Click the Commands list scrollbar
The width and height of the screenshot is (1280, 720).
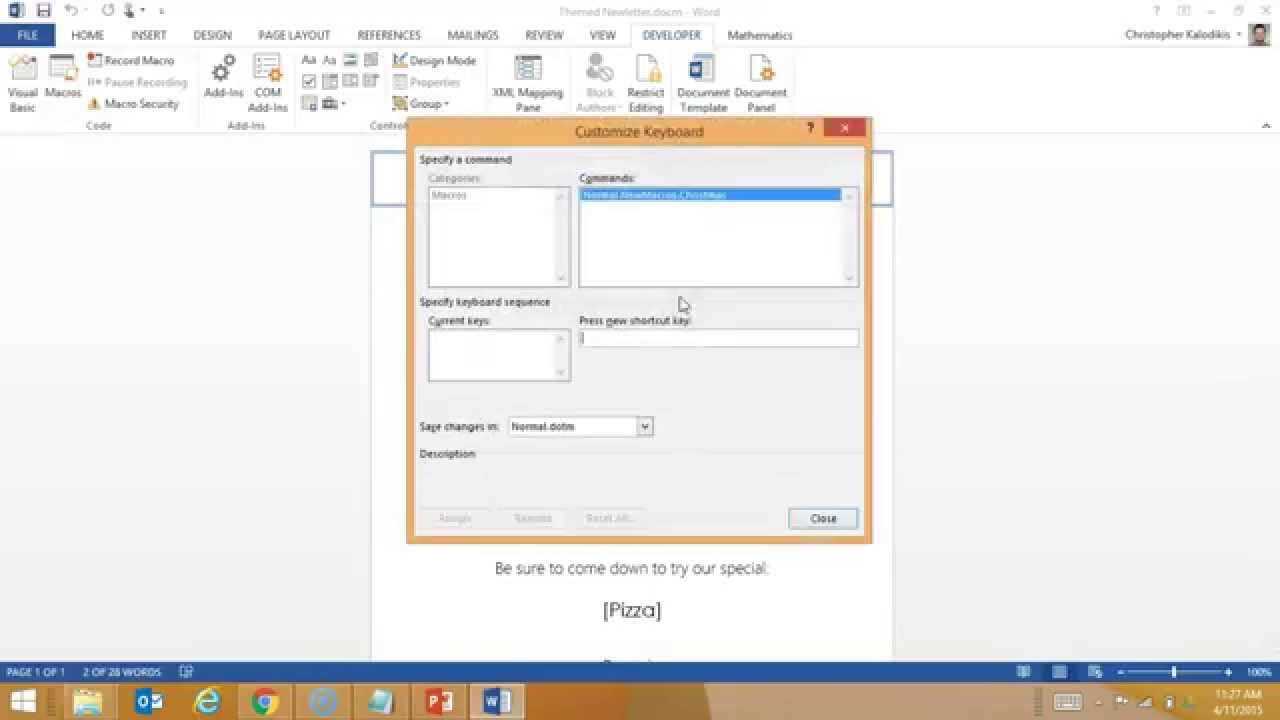(850, 237)
